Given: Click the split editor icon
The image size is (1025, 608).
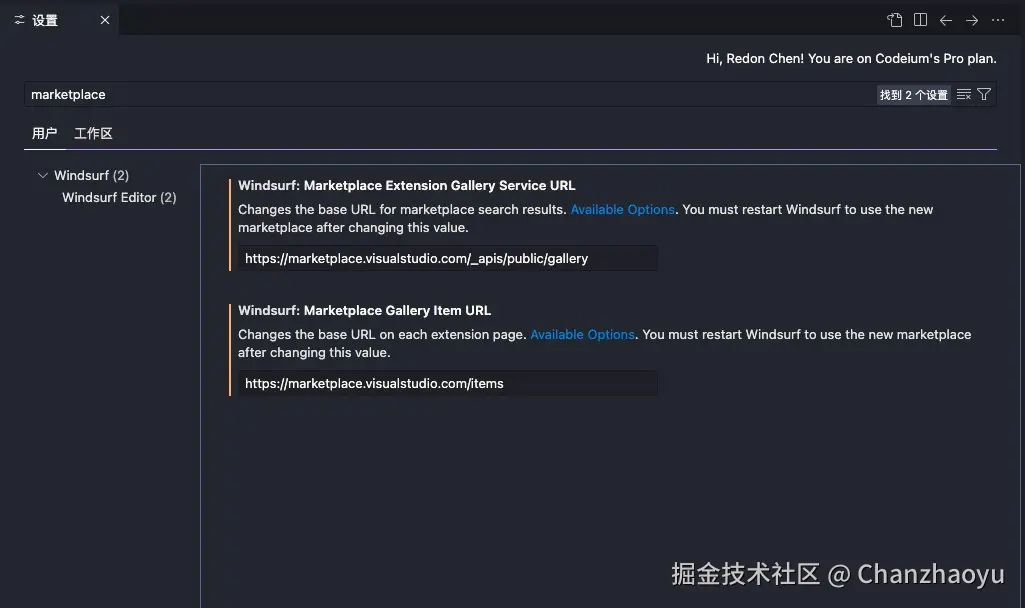Looking at the screenshot, I should click(x=920, y=20).
